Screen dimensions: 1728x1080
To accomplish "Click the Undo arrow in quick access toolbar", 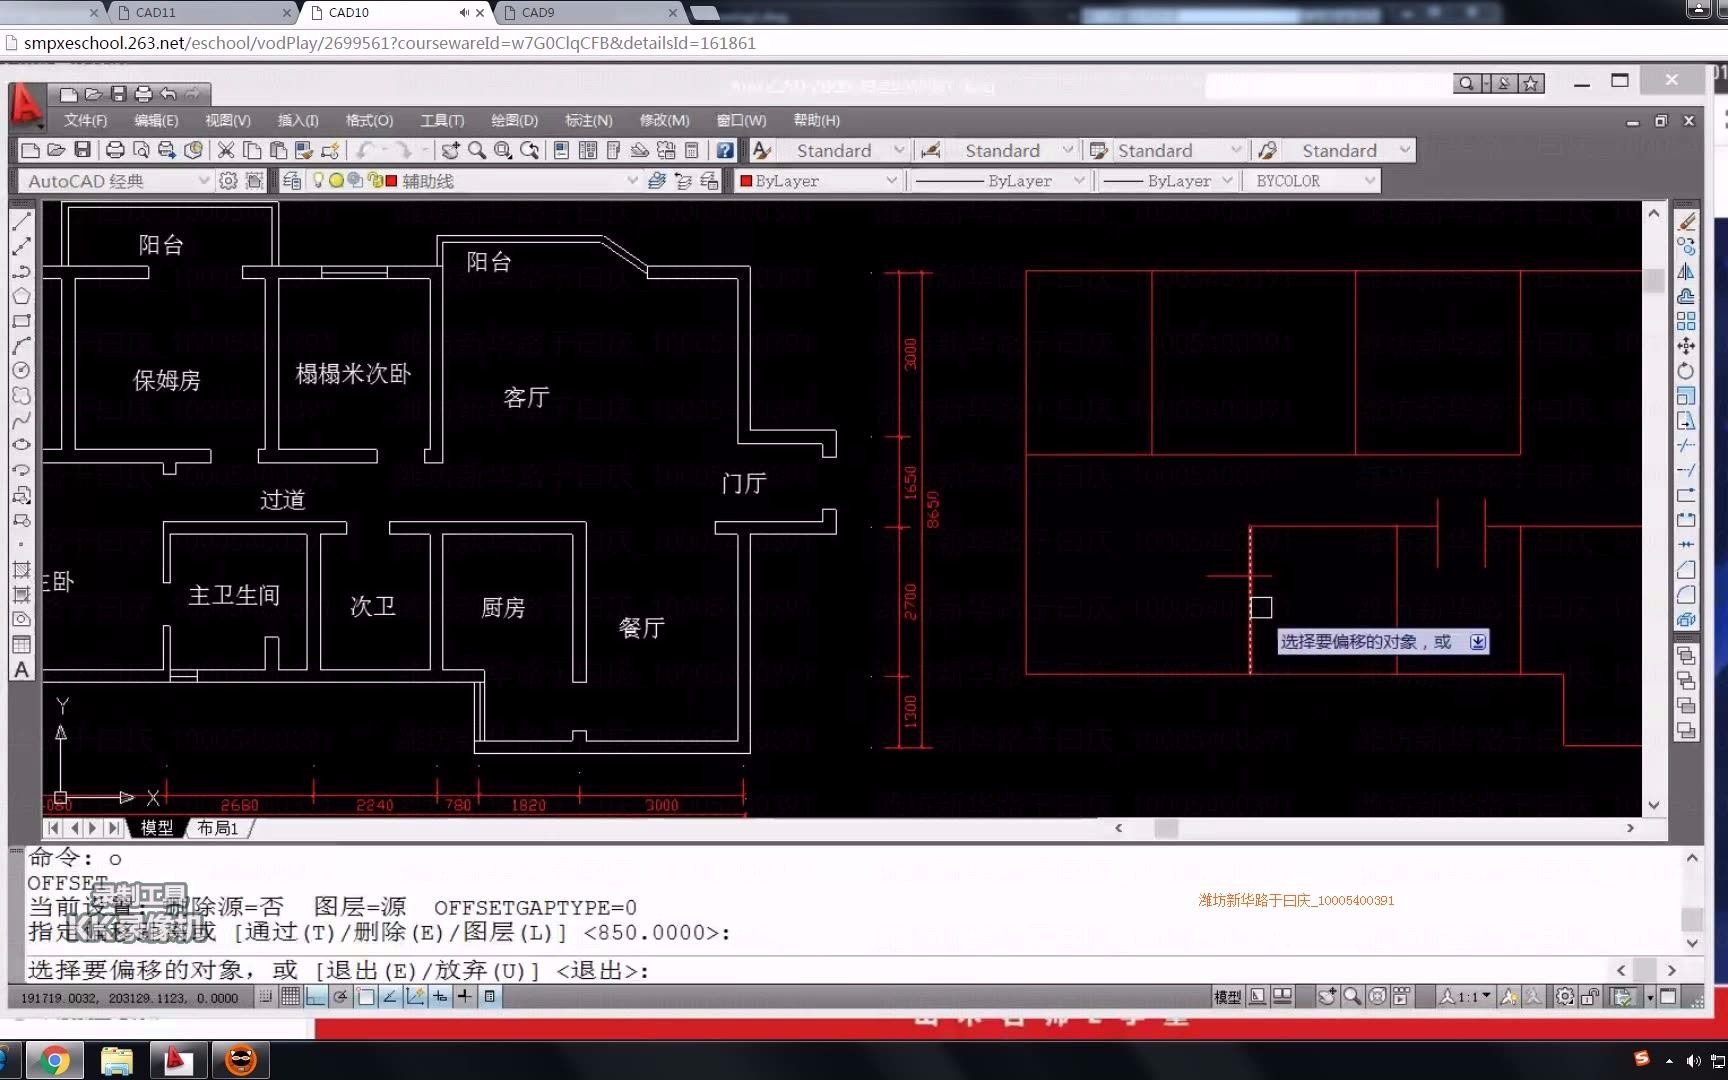I will tap(167, 94).
